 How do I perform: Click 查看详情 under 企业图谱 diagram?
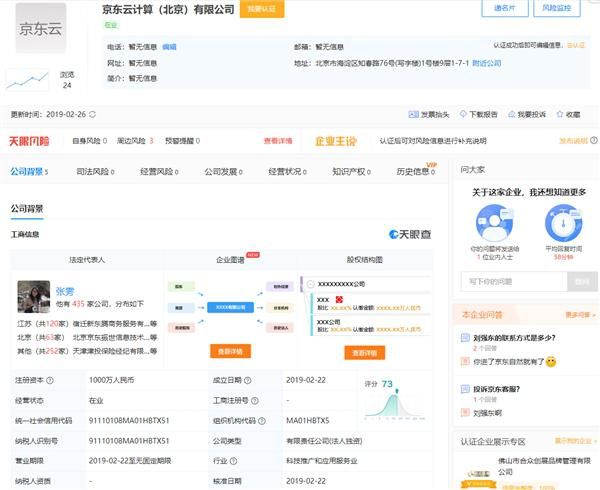click(230, 351)
